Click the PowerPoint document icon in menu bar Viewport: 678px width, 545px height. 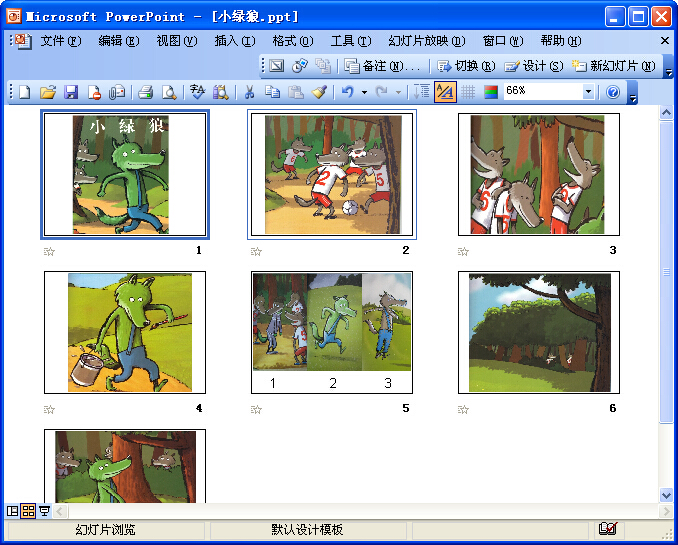click(x=22, y=41)
